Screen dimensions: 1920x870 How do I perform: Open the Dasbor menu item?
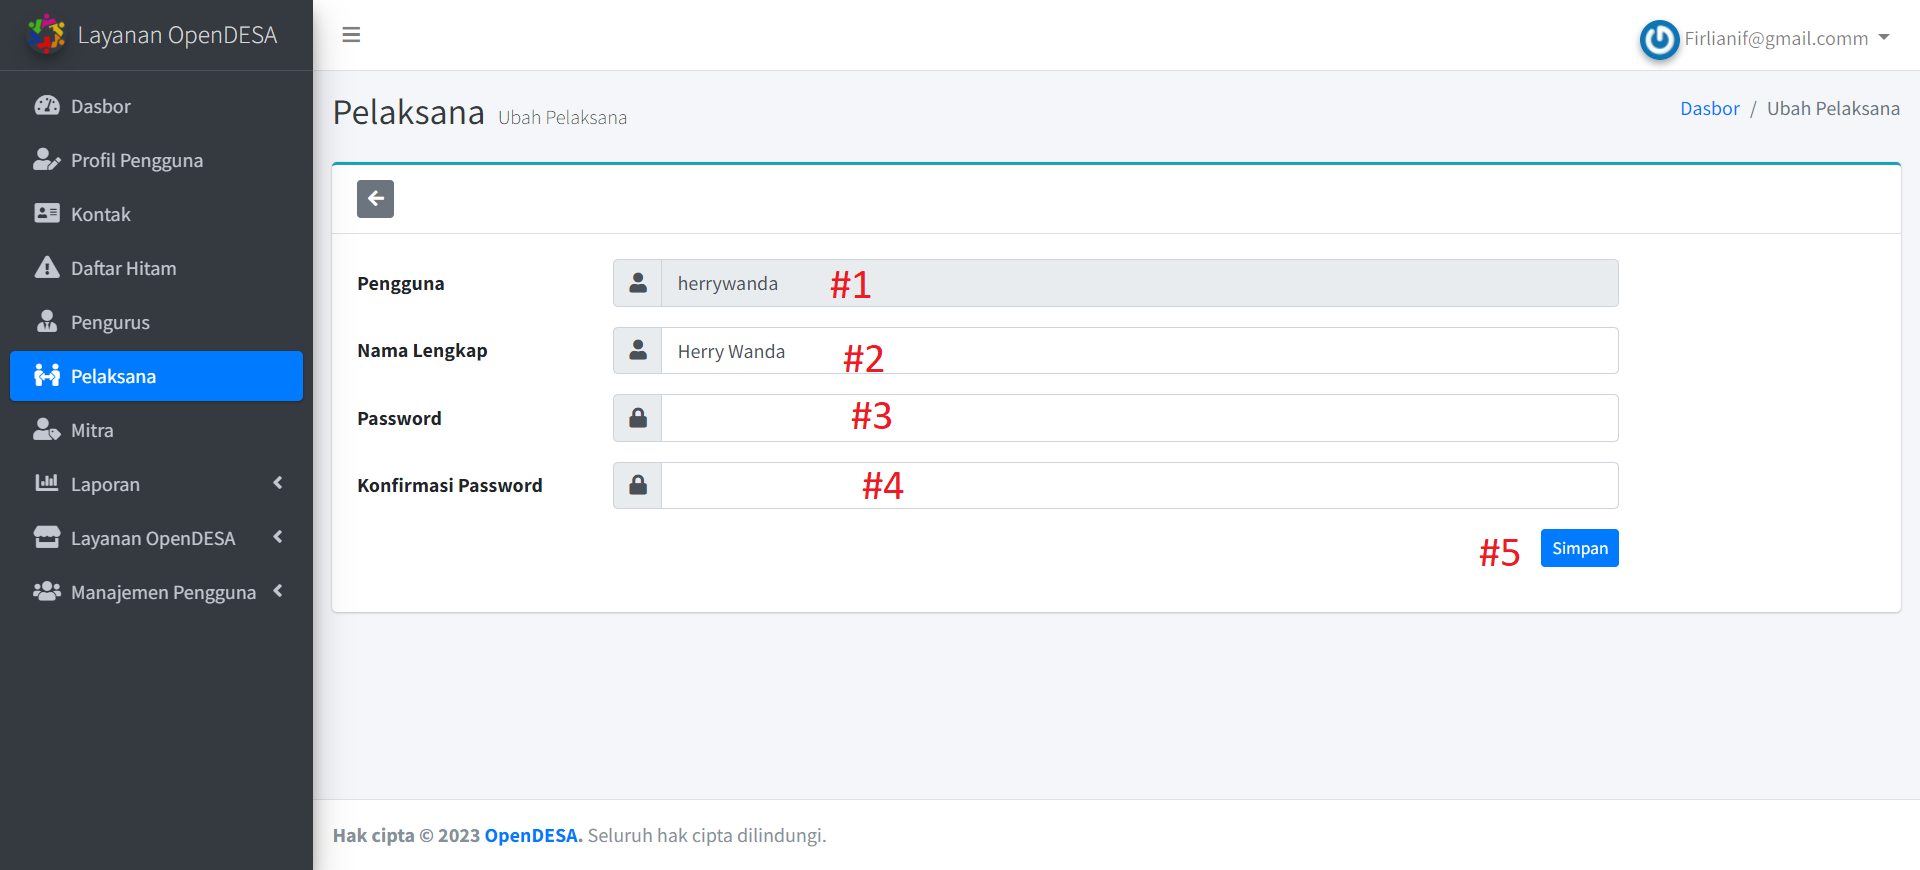tap(156, 106)
